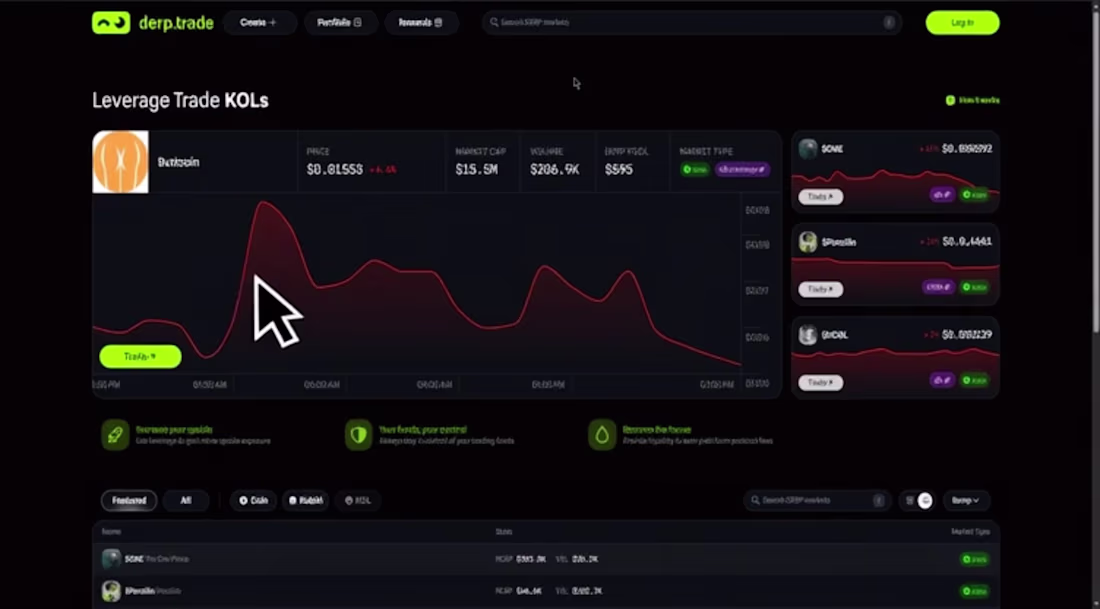Click the bottom side card's token avatar
Viewport: 1100px width, 609px height.
tap(808, 335)
